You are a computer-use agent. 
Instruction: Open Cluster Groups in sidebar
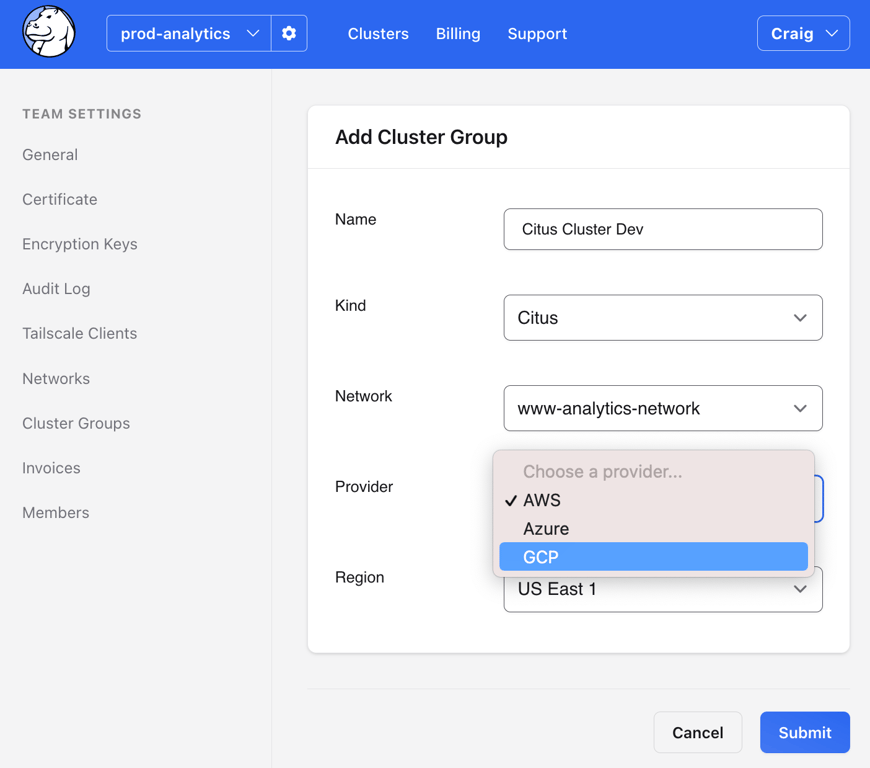coord(76,423)
